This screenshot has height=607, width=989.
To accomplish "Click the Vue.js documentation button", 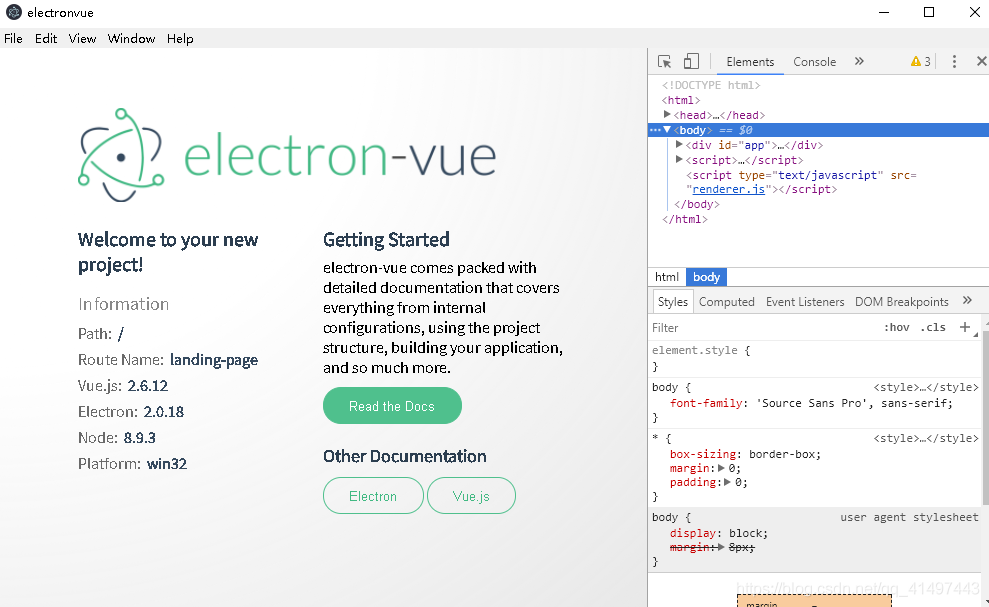I will click(x=471, y=496).
